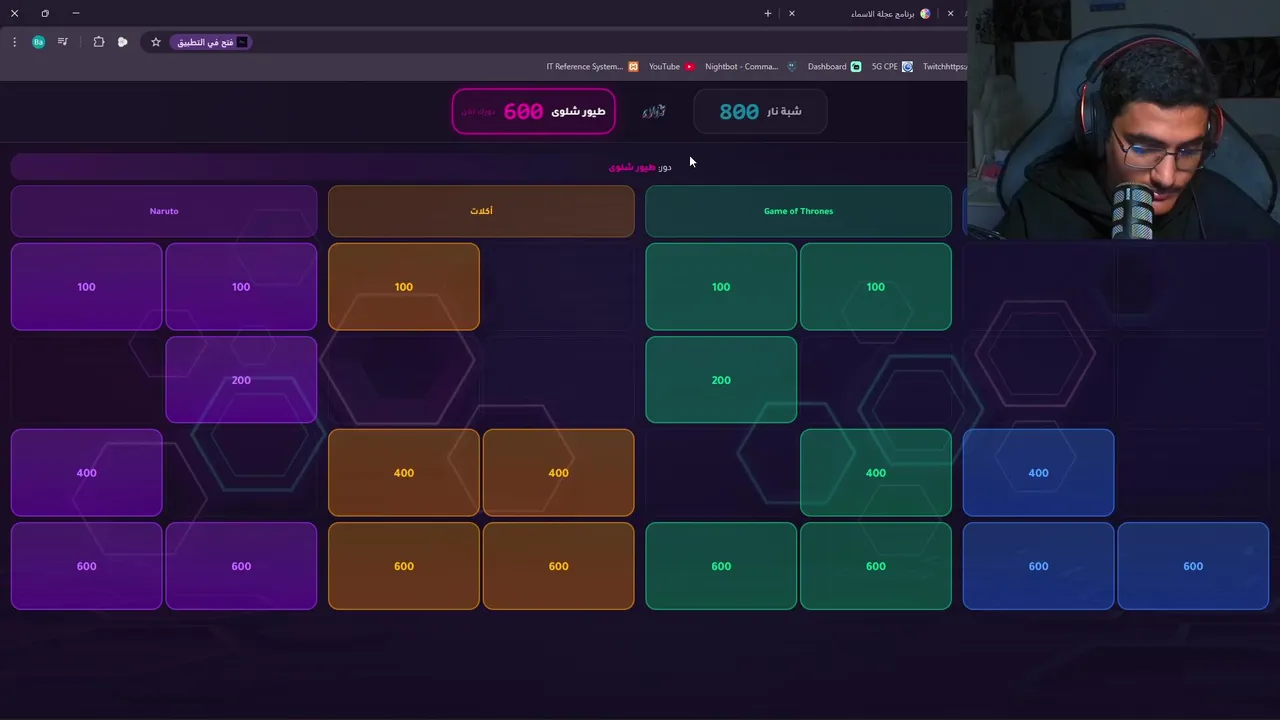
Task: Select the طيور شلوى team card with 600
Action: pyautogui.click(x=533, y=111)
